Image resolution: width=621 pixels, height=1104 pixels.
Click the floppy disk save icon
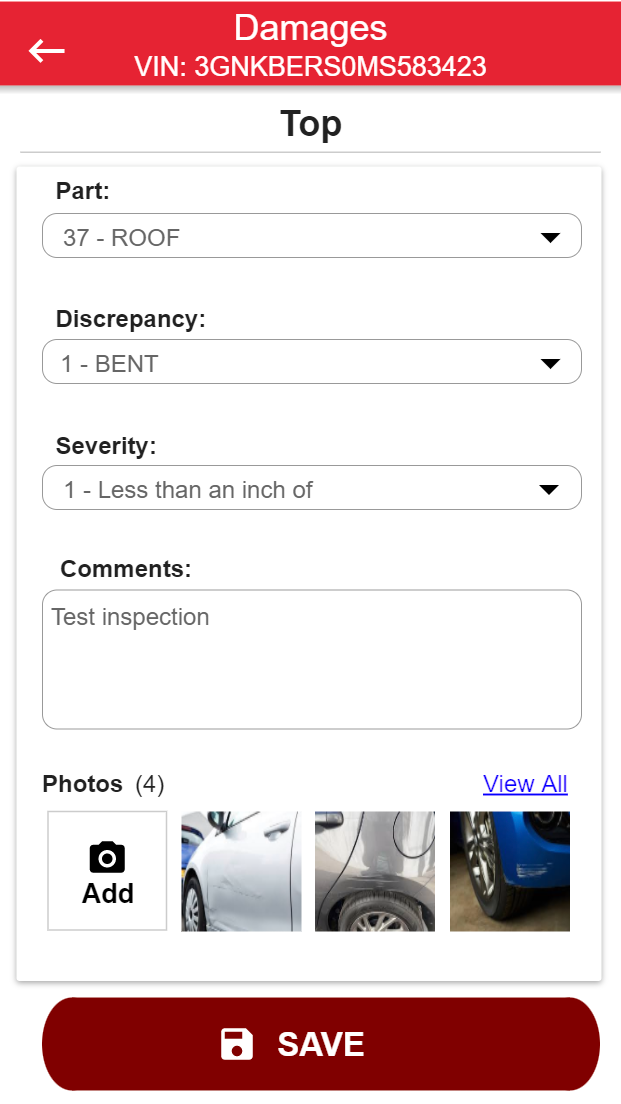click(237, 1044)
